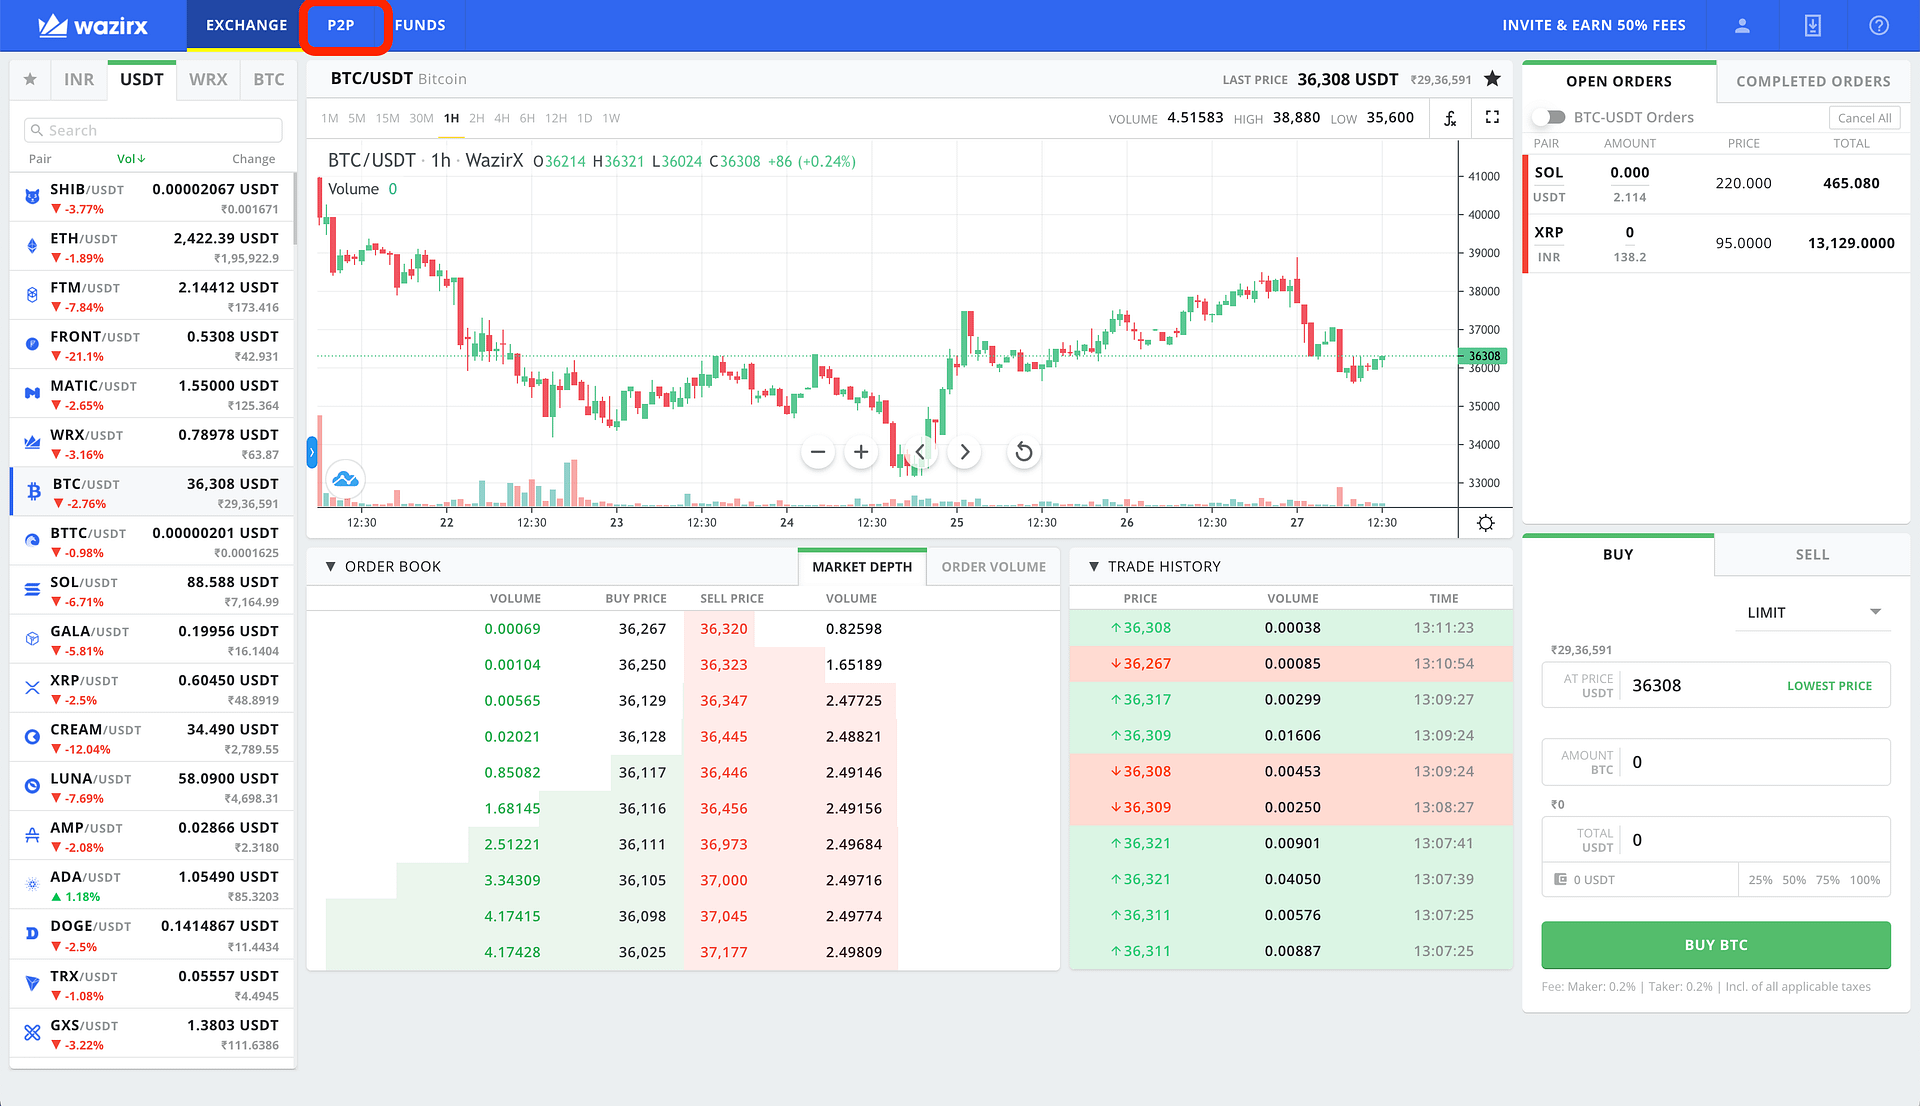Image resolution: width=1920 pixels, height=1106 pixels.
Task: Set price to Lowest Price
Action: (x=1829, y=686)
